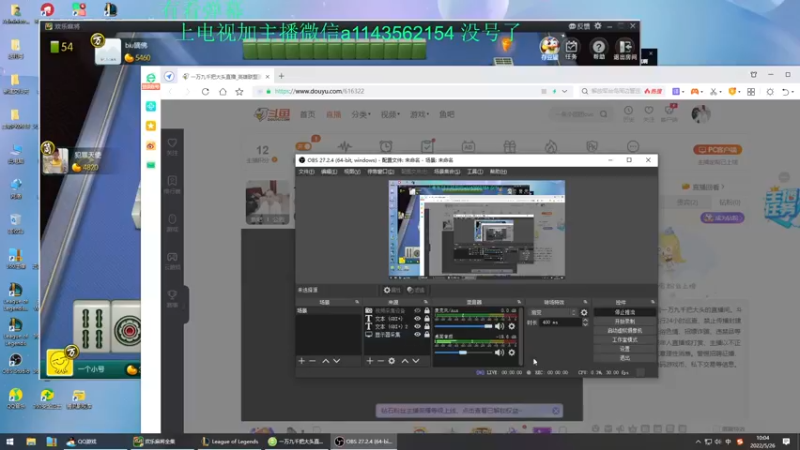Click the exit button in OBS controls
The image size is (800, 450).
click(x=624, y=358)
